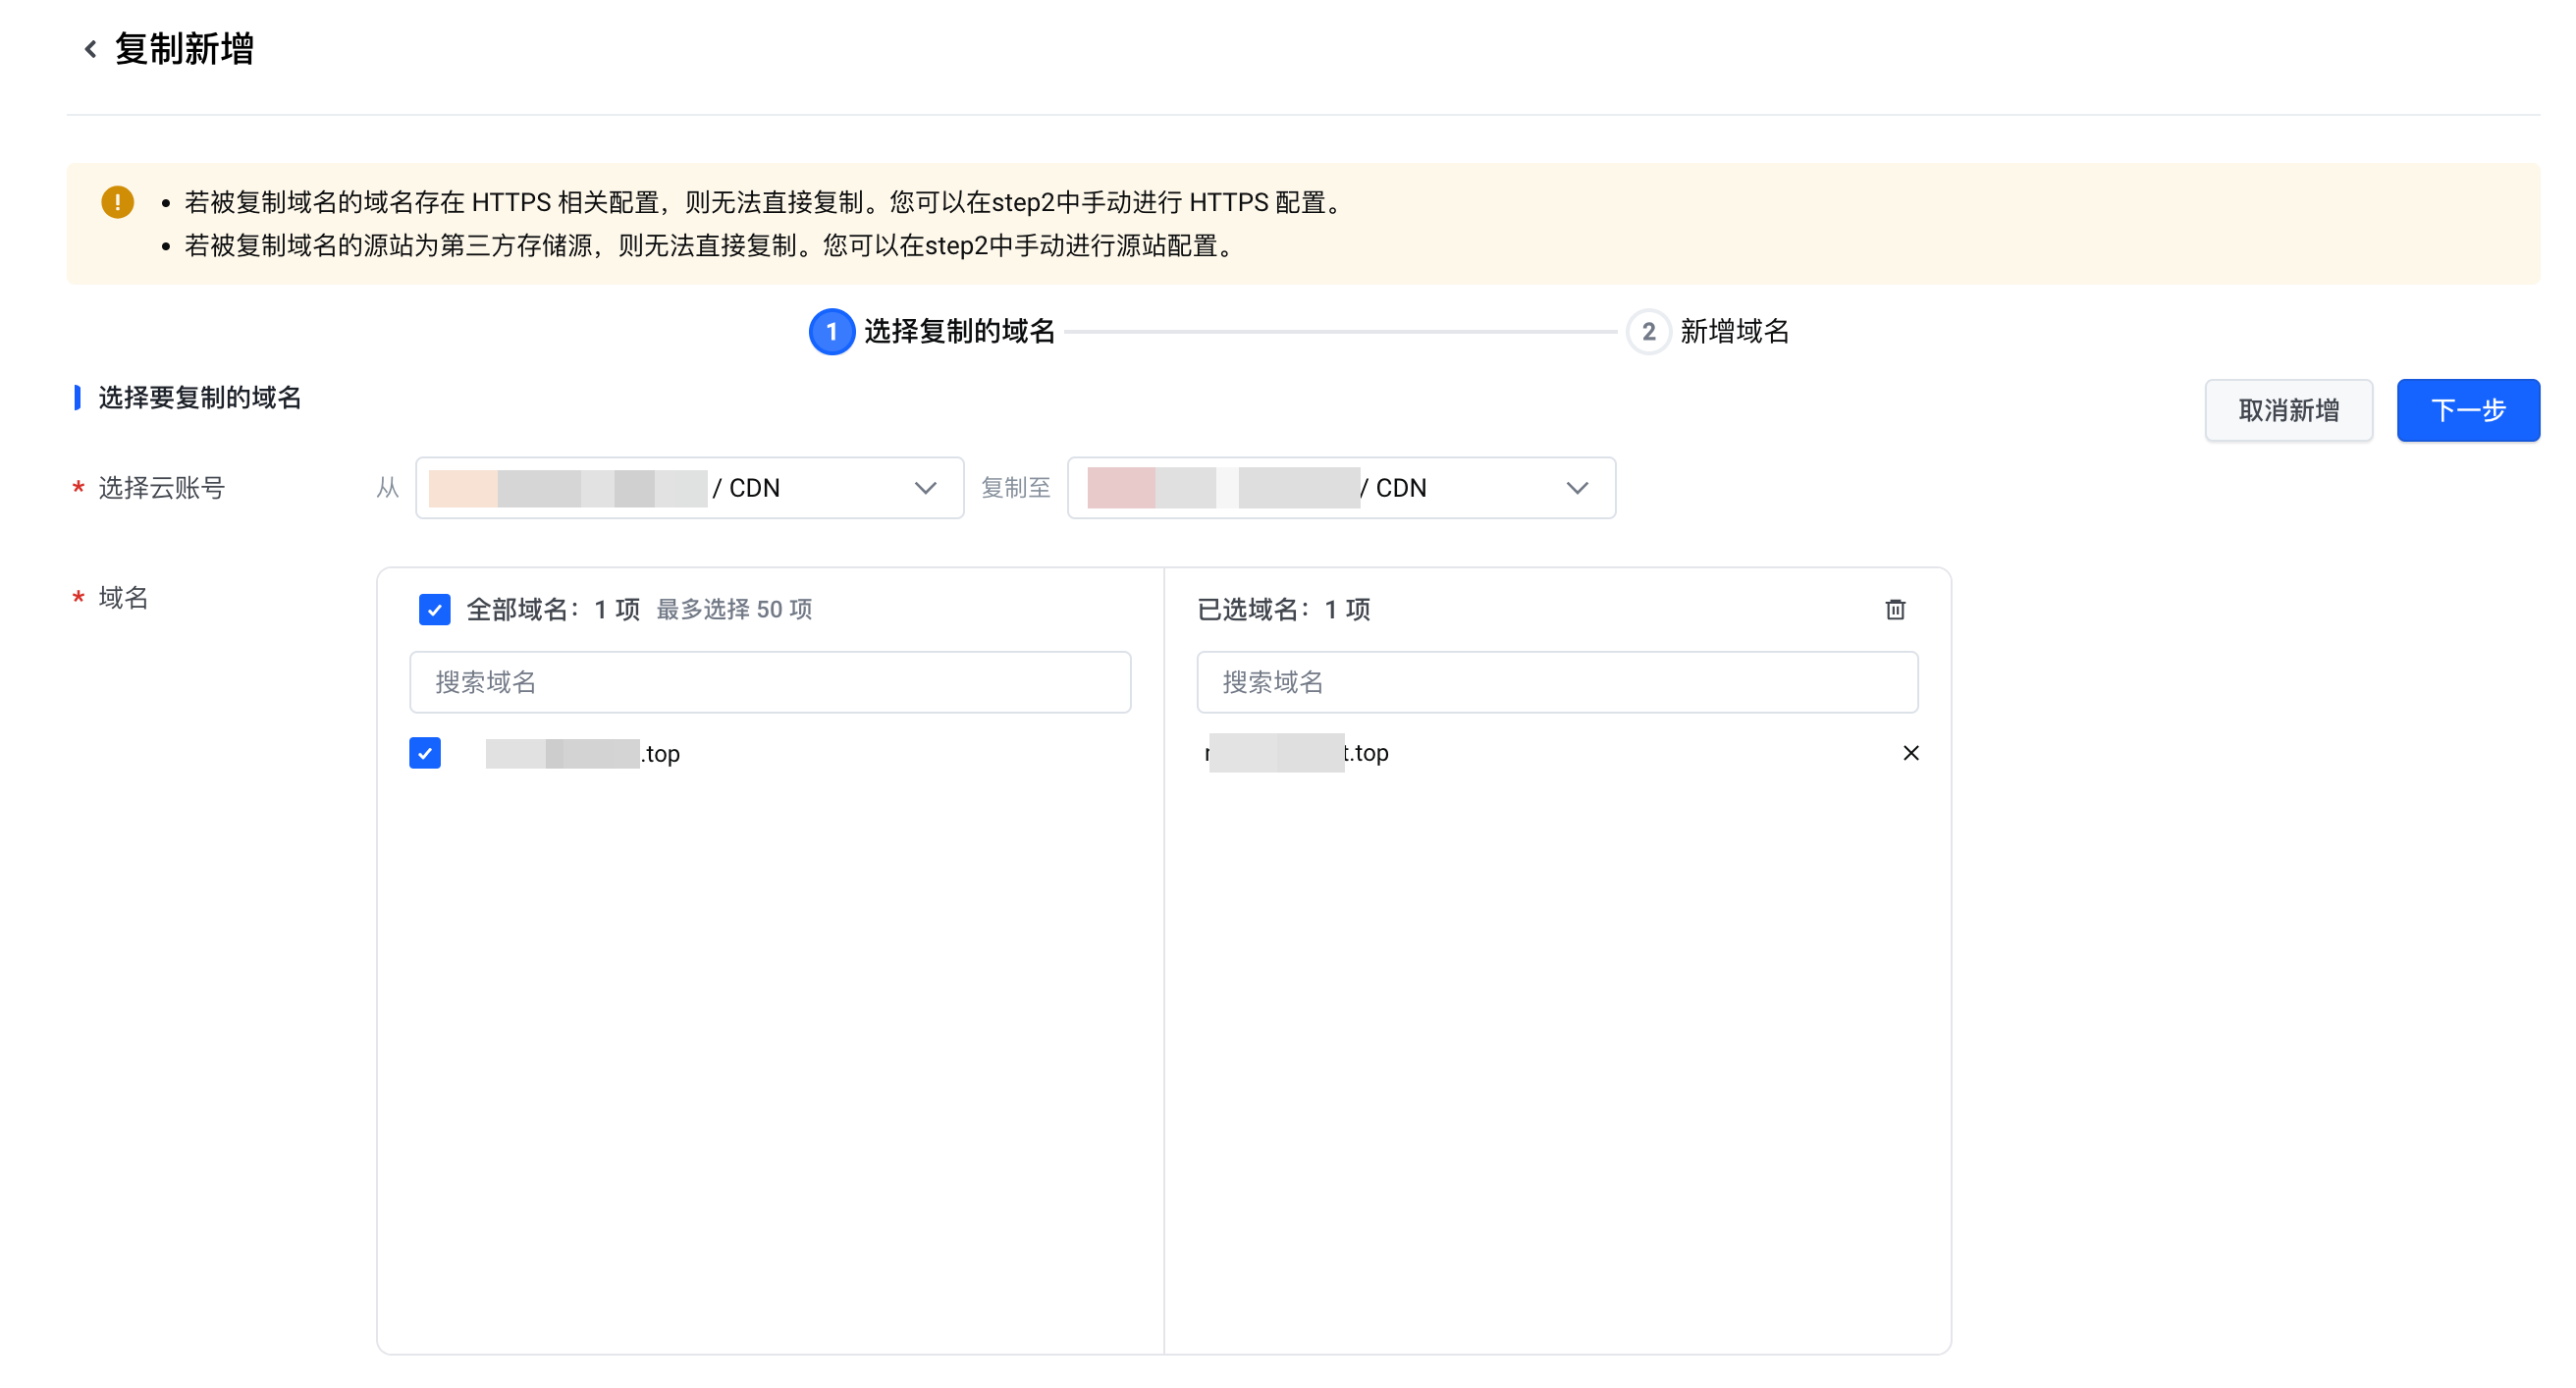
Task: Click step 2 circle 新增域名
Action: pos(1647,332)
